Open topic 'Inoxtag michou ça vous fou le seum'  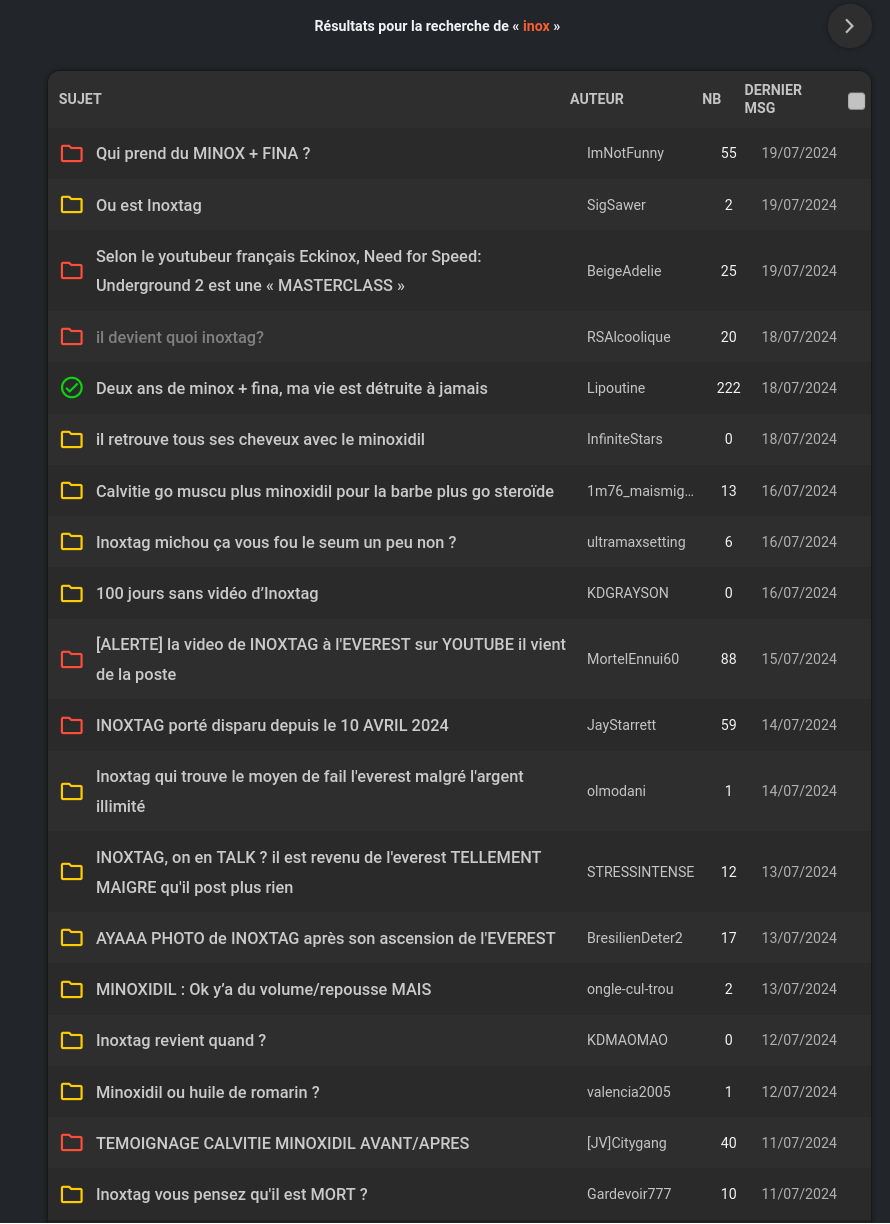tap(276, 542)
